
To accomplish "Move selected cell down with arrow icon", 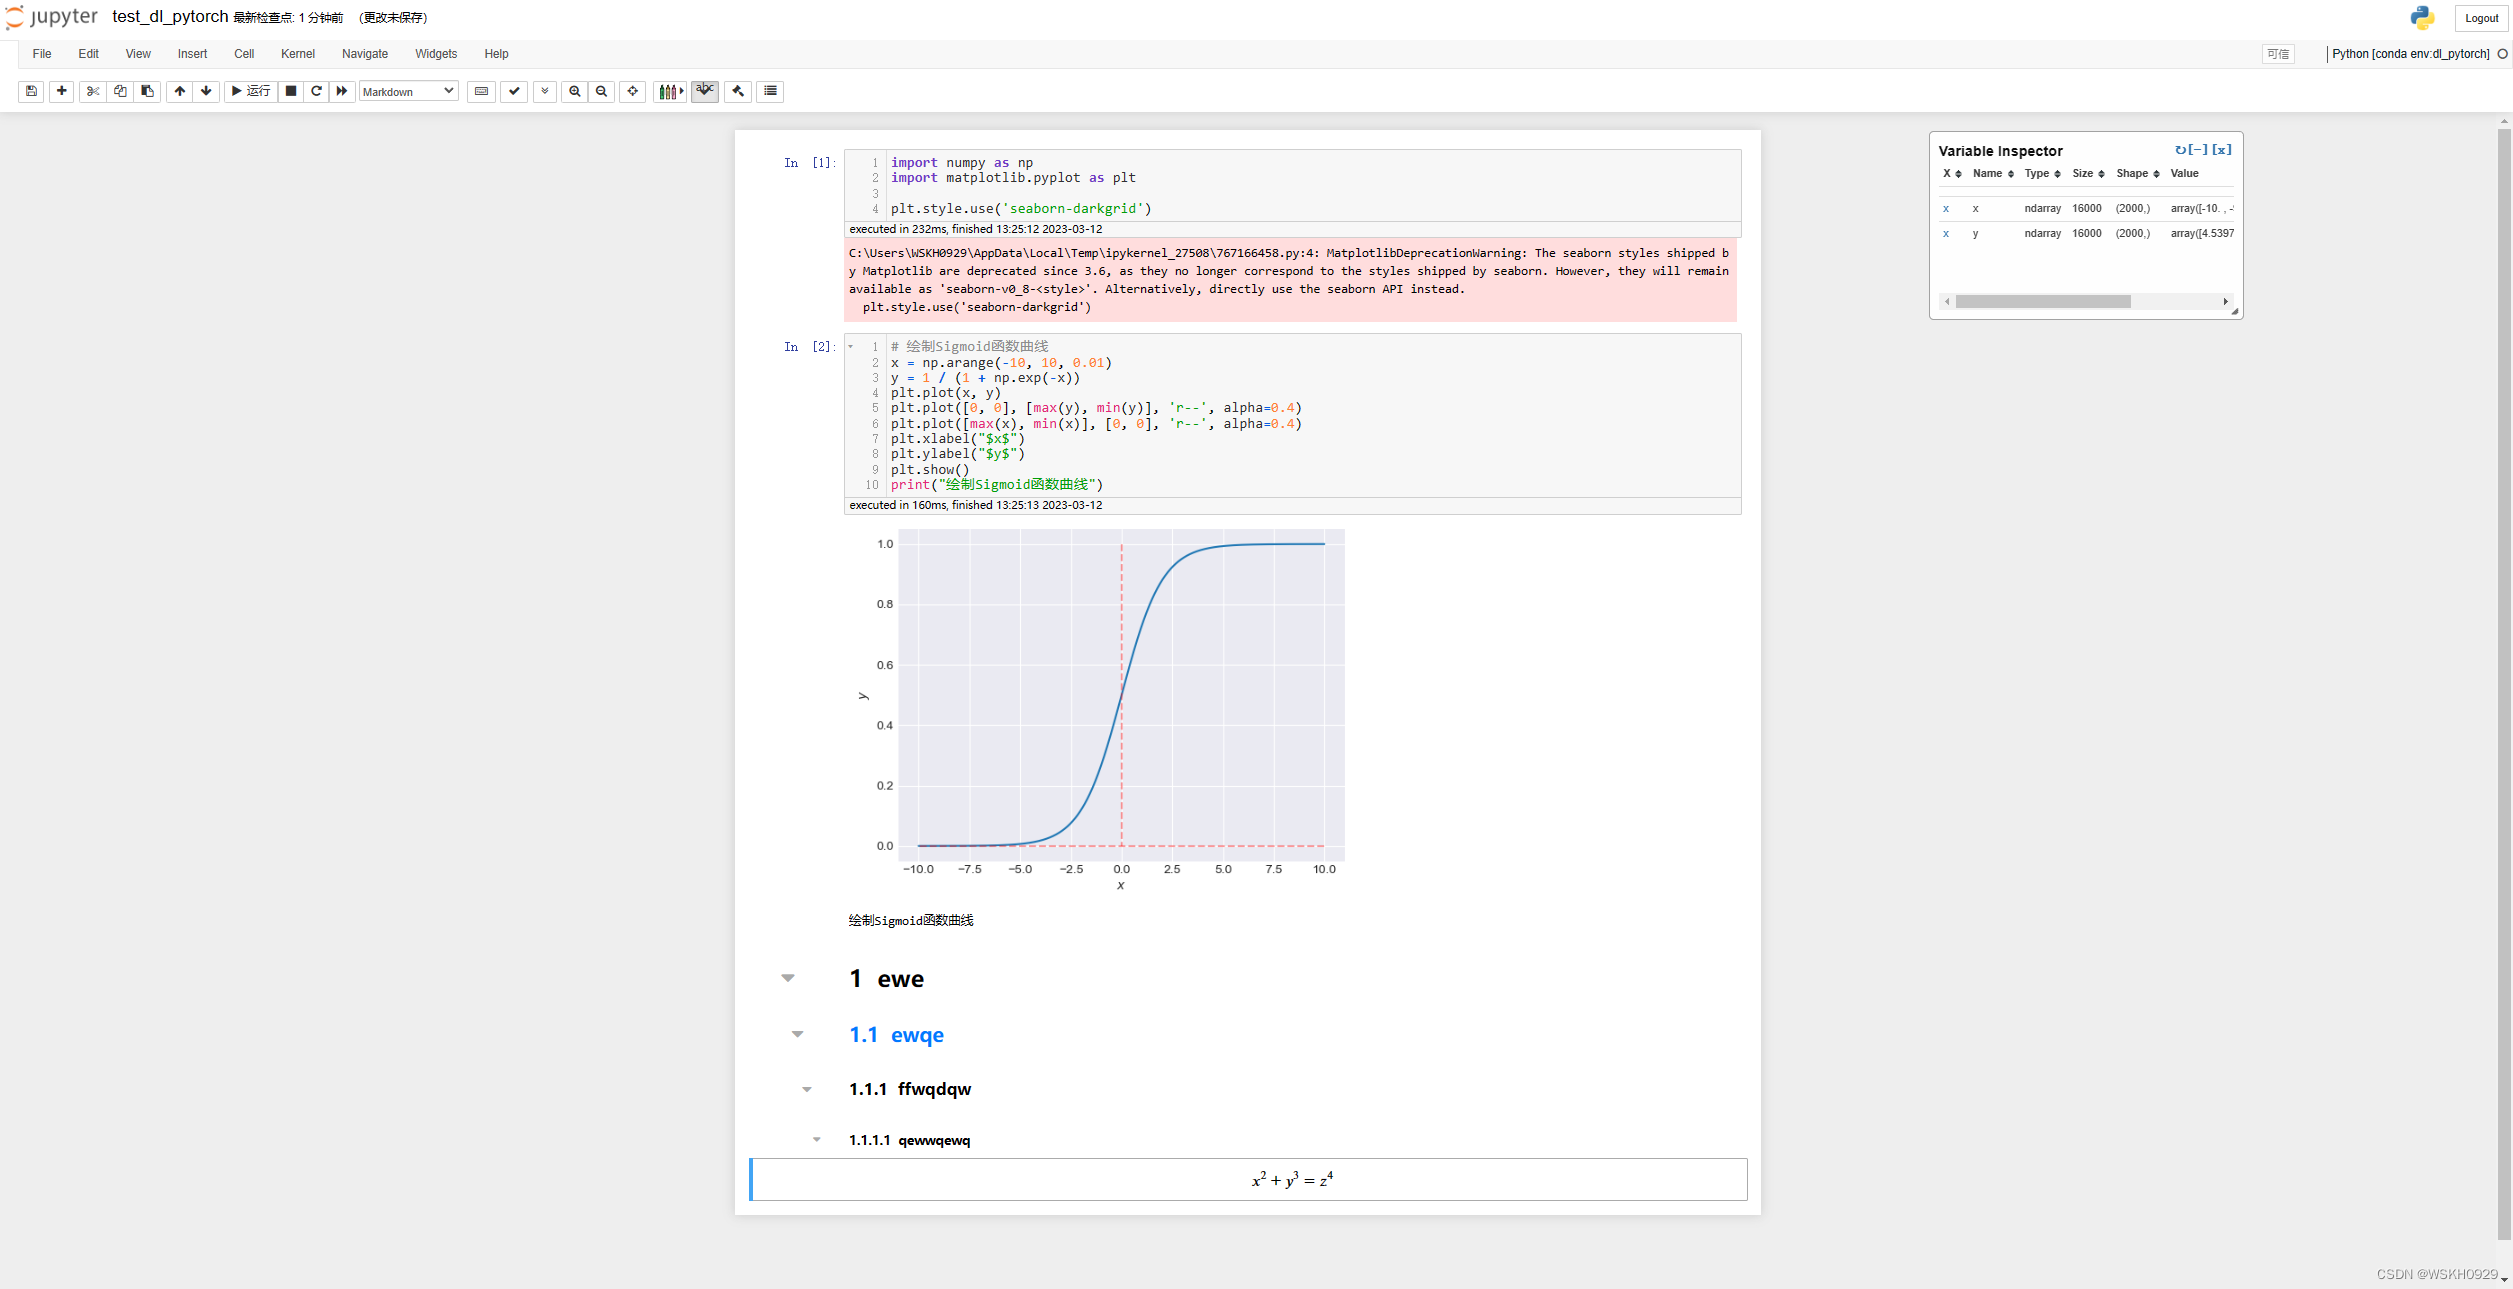I will coord(206,91).
